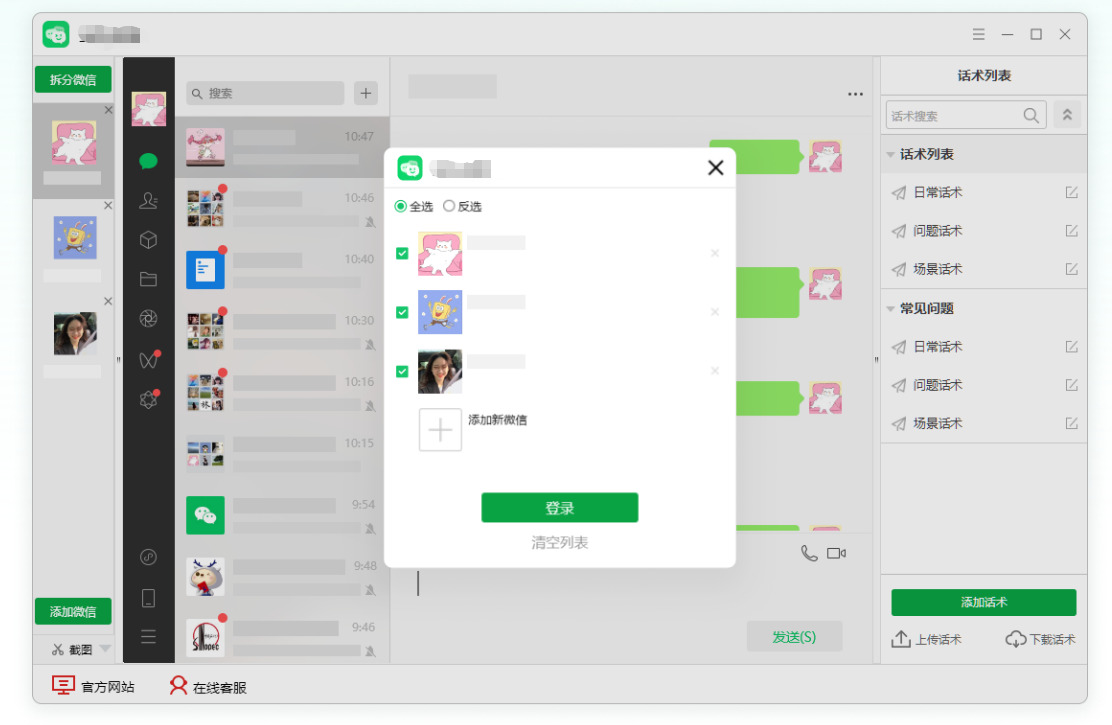1112x725 pixels.
Task: Uncheck the woman photo account checkbox
Action: pyautogui.click(x=402, y=371)
